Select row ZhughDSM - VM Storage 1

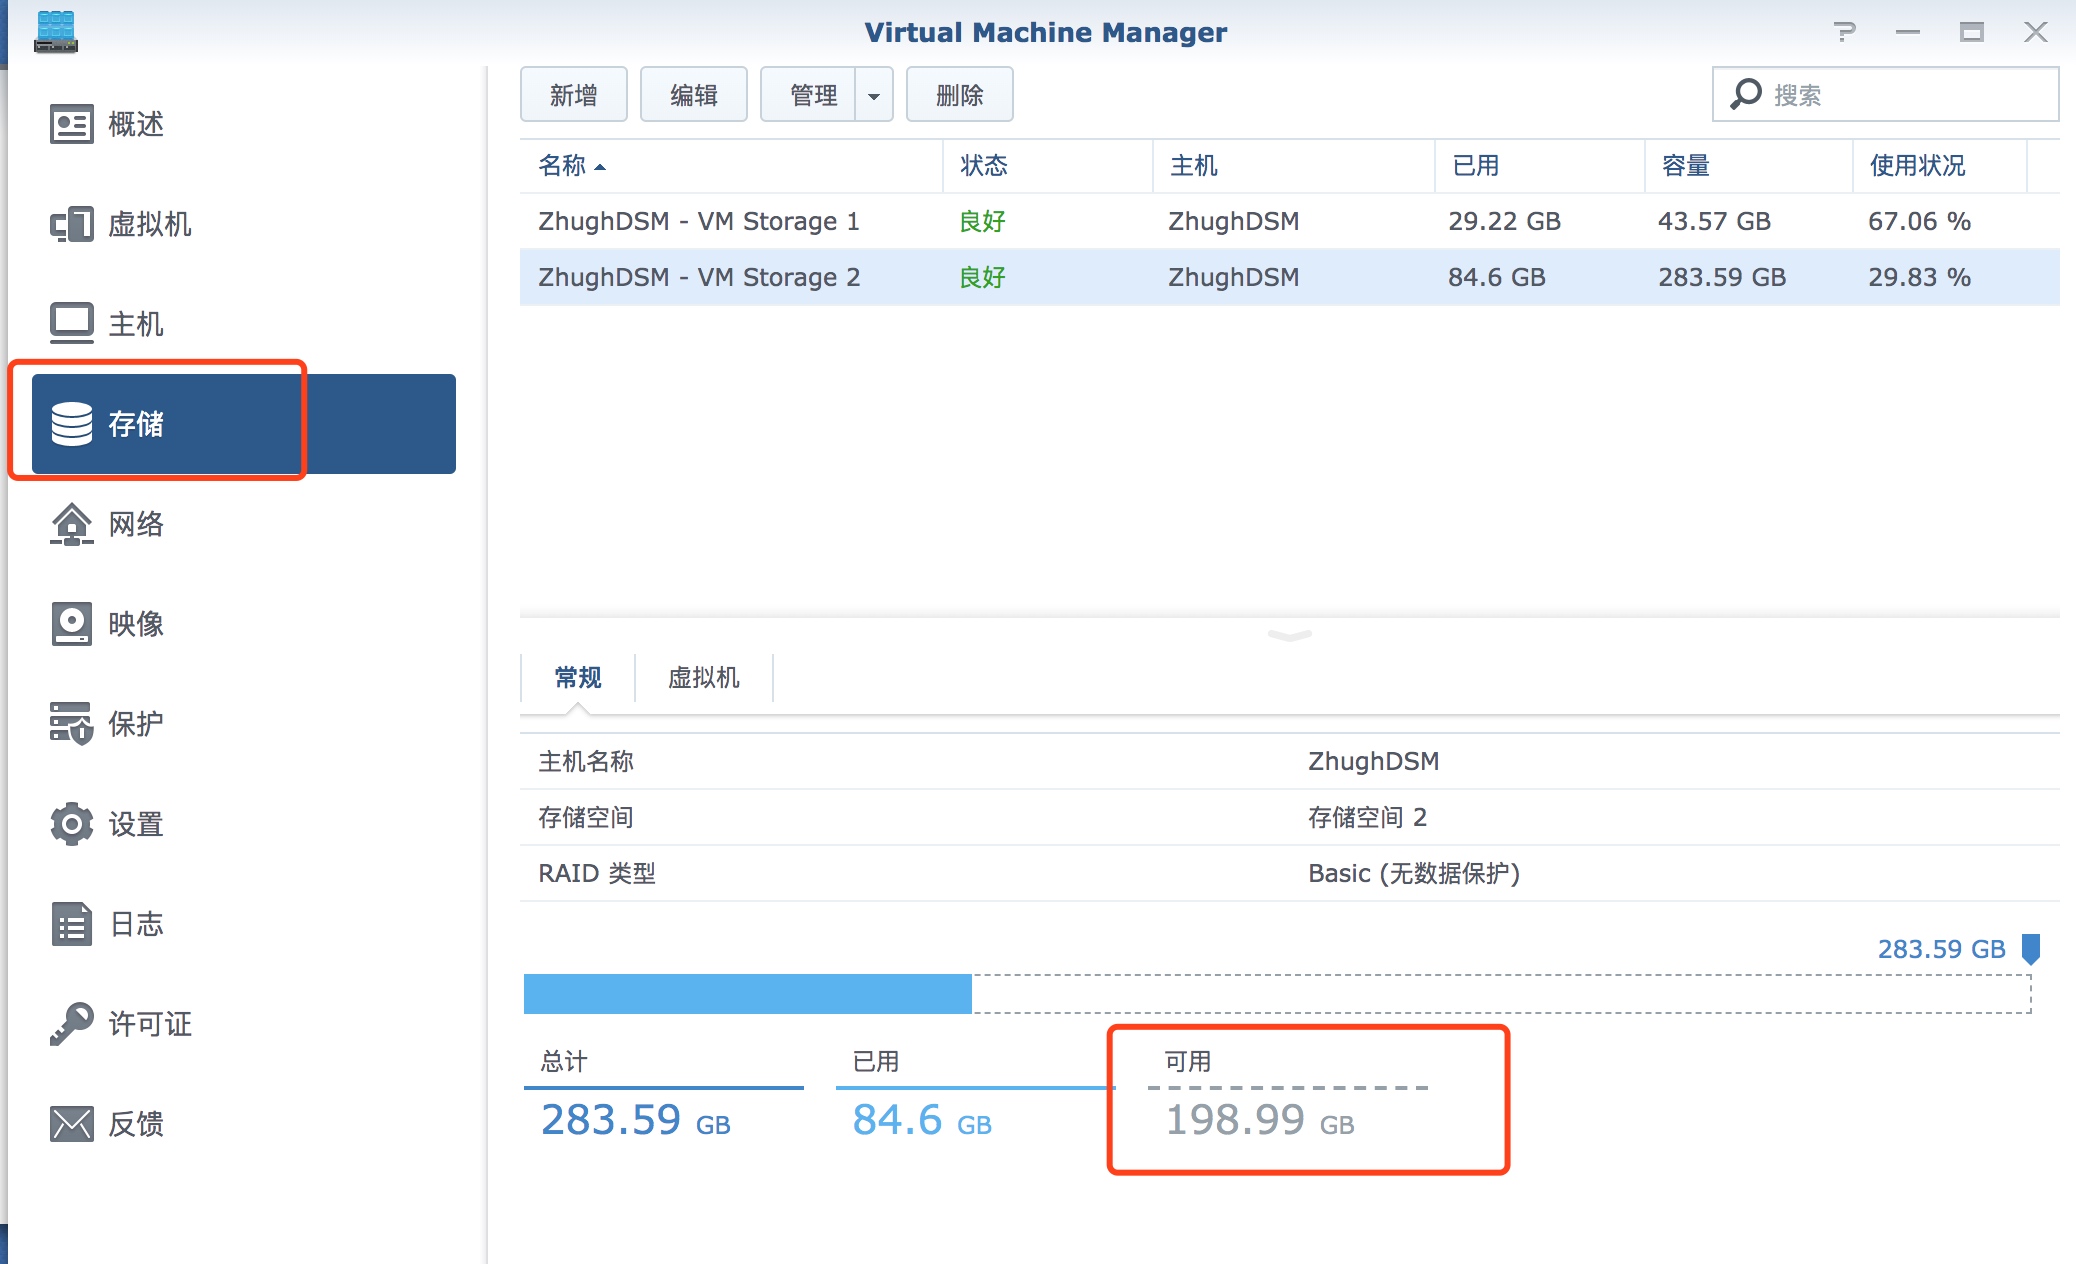(x=1289, y=221)
